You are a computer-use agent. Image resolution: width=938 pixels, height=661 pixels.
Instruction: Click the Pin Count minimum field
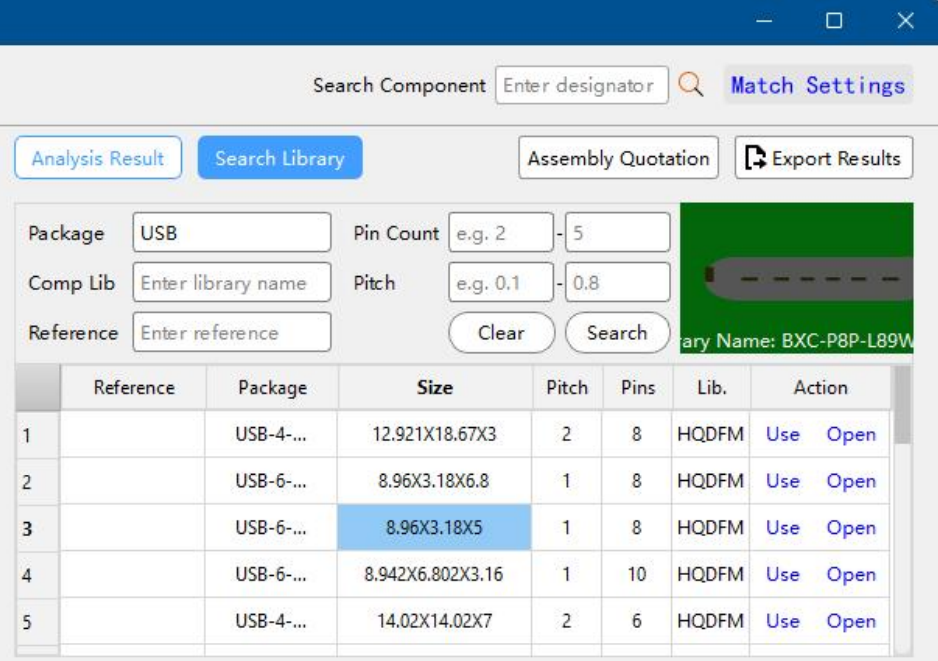pos(500,233)
